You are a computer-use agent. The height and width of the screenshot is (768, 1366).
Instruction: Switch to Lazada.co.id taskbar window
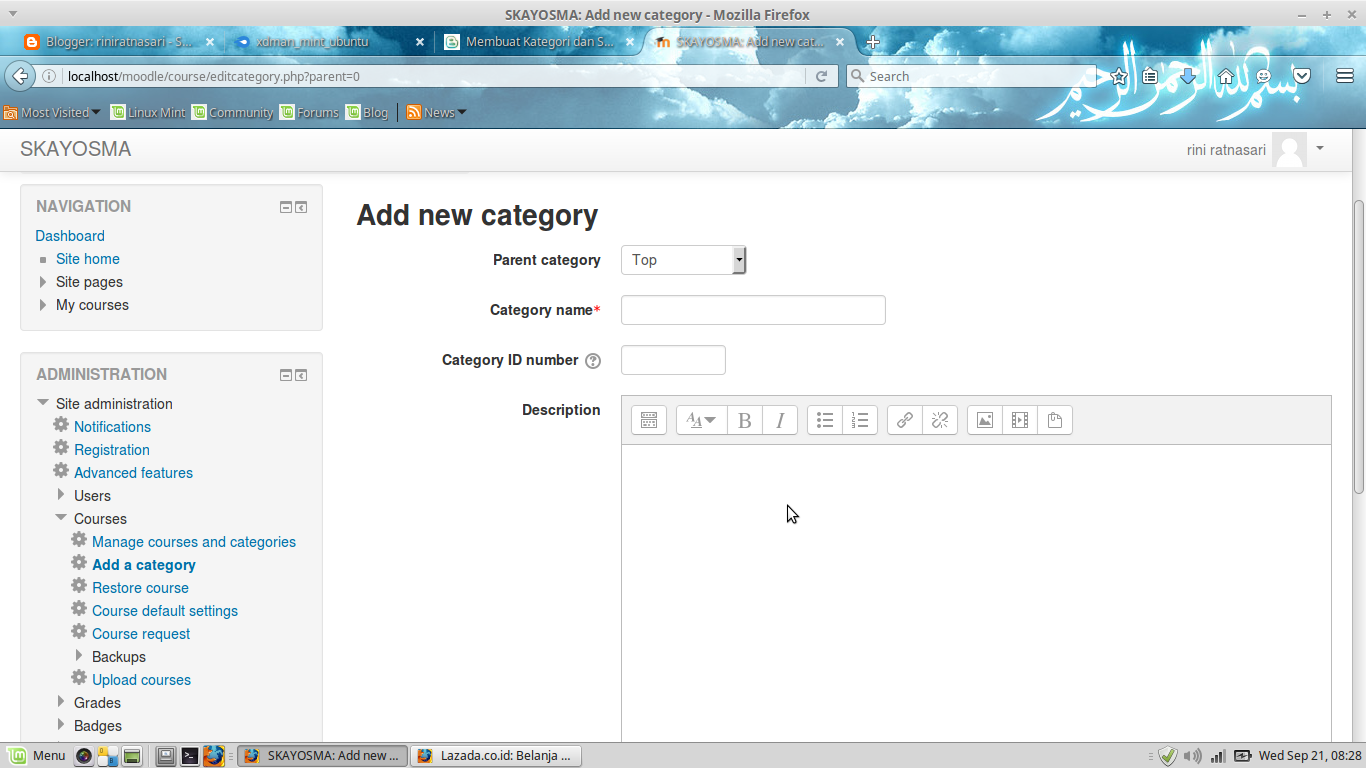[496, 756]
